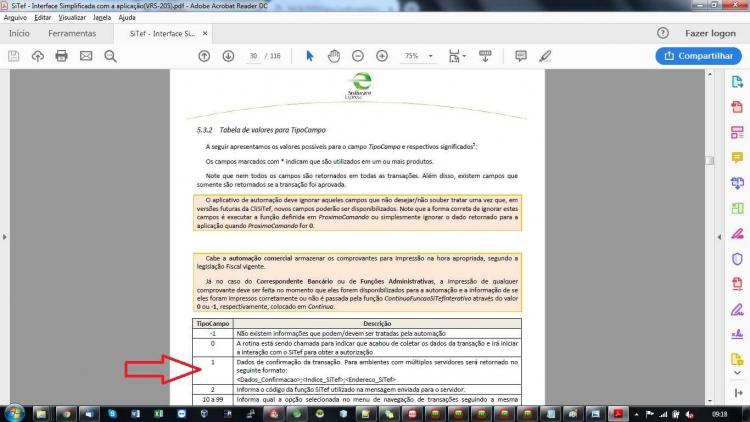Open the Ajuda menu

127,18
